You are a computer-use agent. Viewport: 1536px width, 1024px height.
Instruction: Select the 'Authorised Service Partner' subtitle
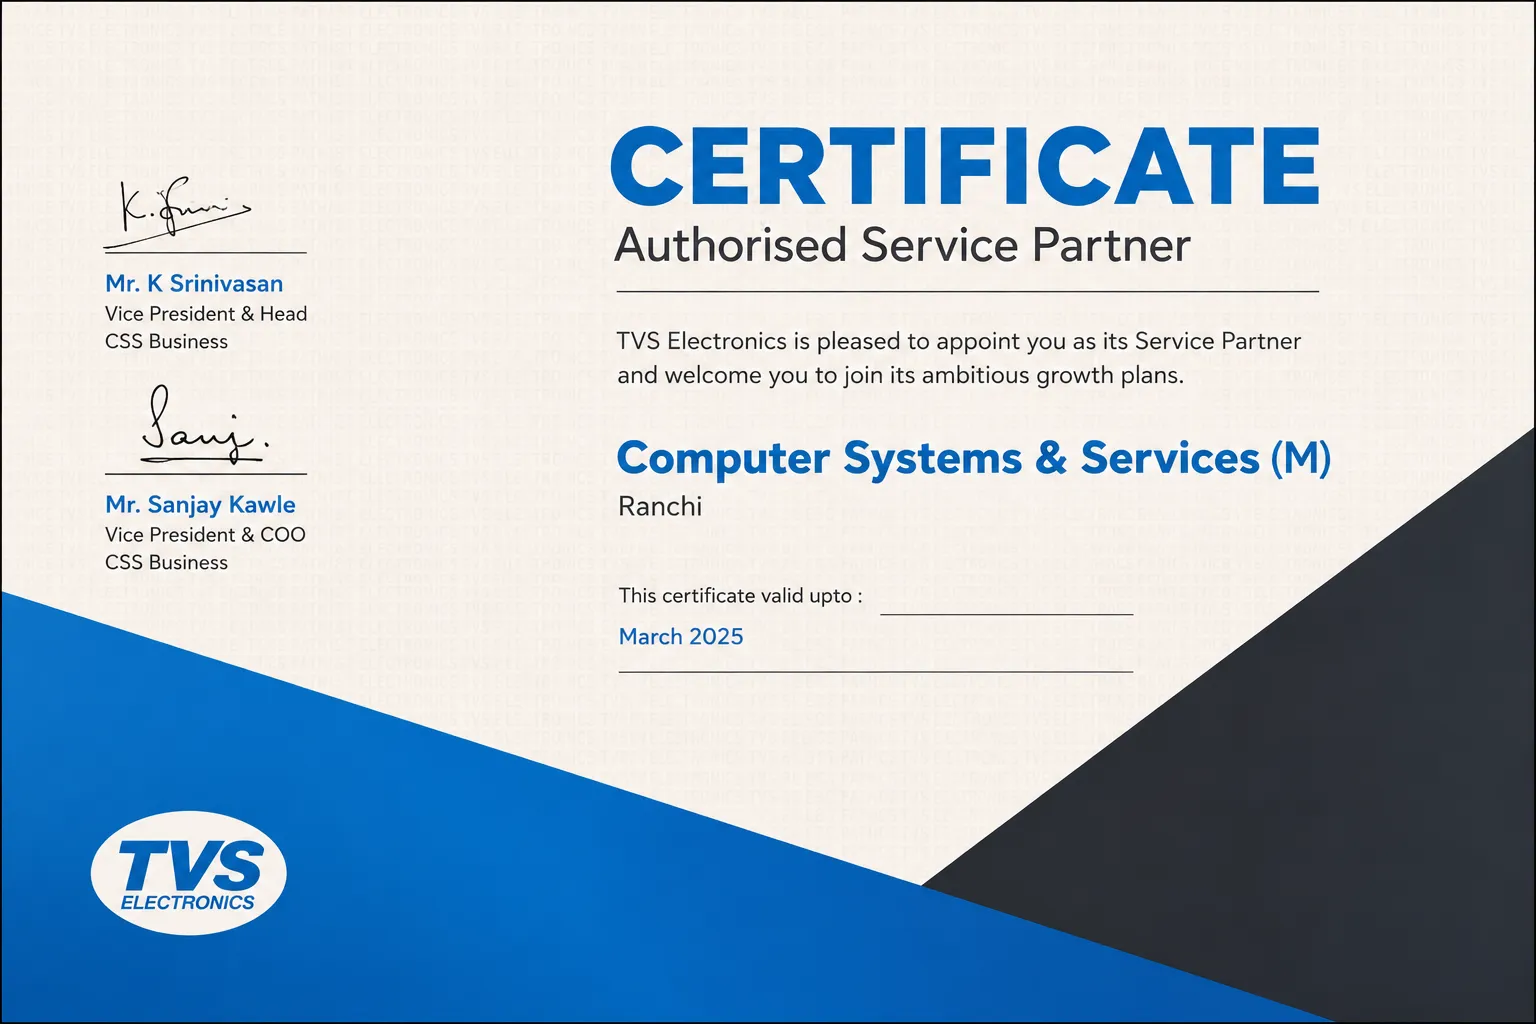tap(902, 245)
